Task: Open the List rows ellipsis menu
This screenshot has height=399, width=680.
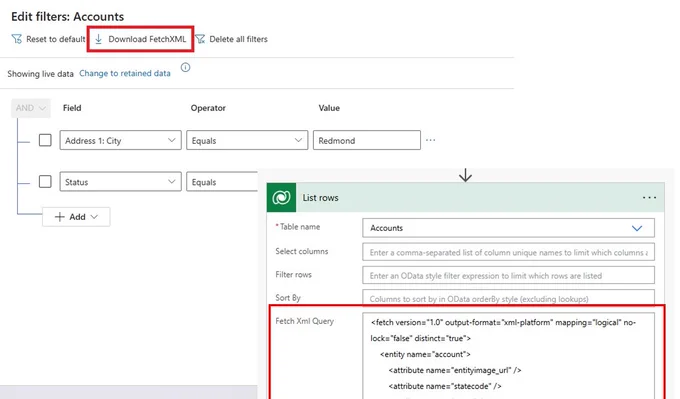Action: (x=649, y=198)
